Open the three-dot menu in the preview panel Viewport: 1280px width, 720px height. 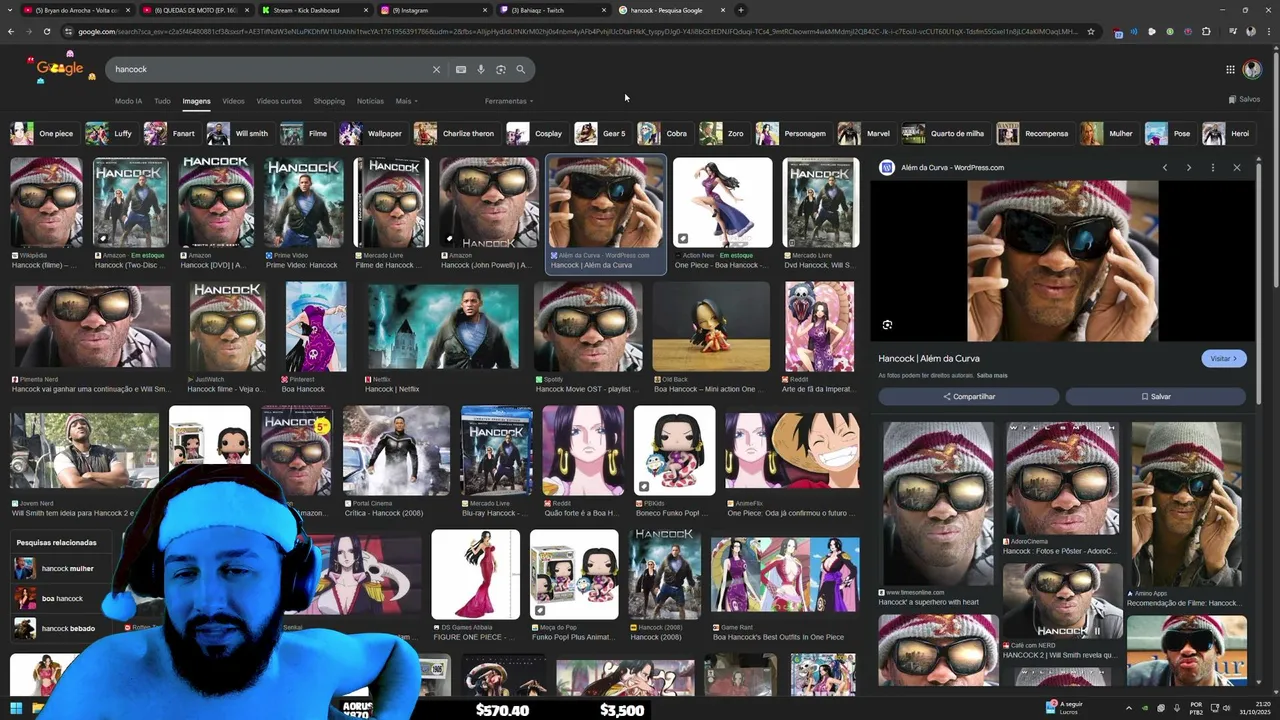click(x=1213, y=168)
